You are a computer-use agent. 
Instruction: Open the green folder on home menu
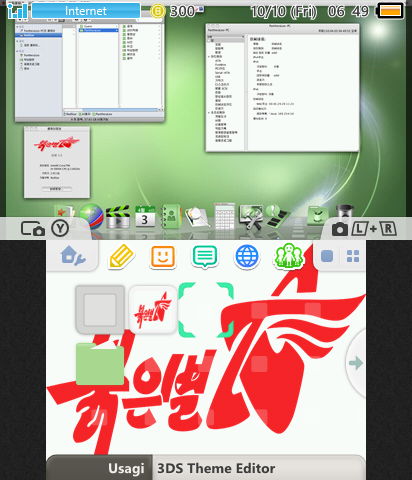tap(100, 364)
